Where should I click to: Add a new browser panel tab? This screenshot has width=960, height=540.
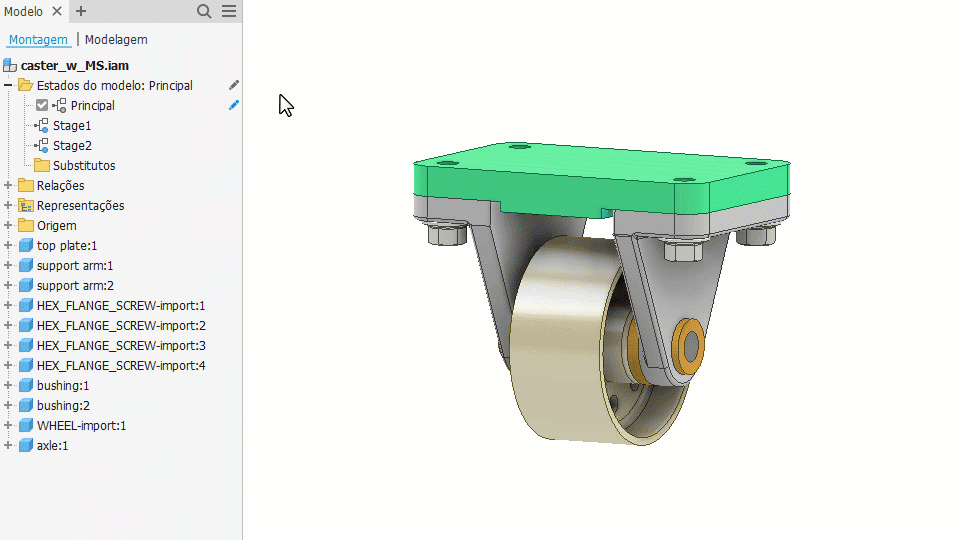click(81, 11)
